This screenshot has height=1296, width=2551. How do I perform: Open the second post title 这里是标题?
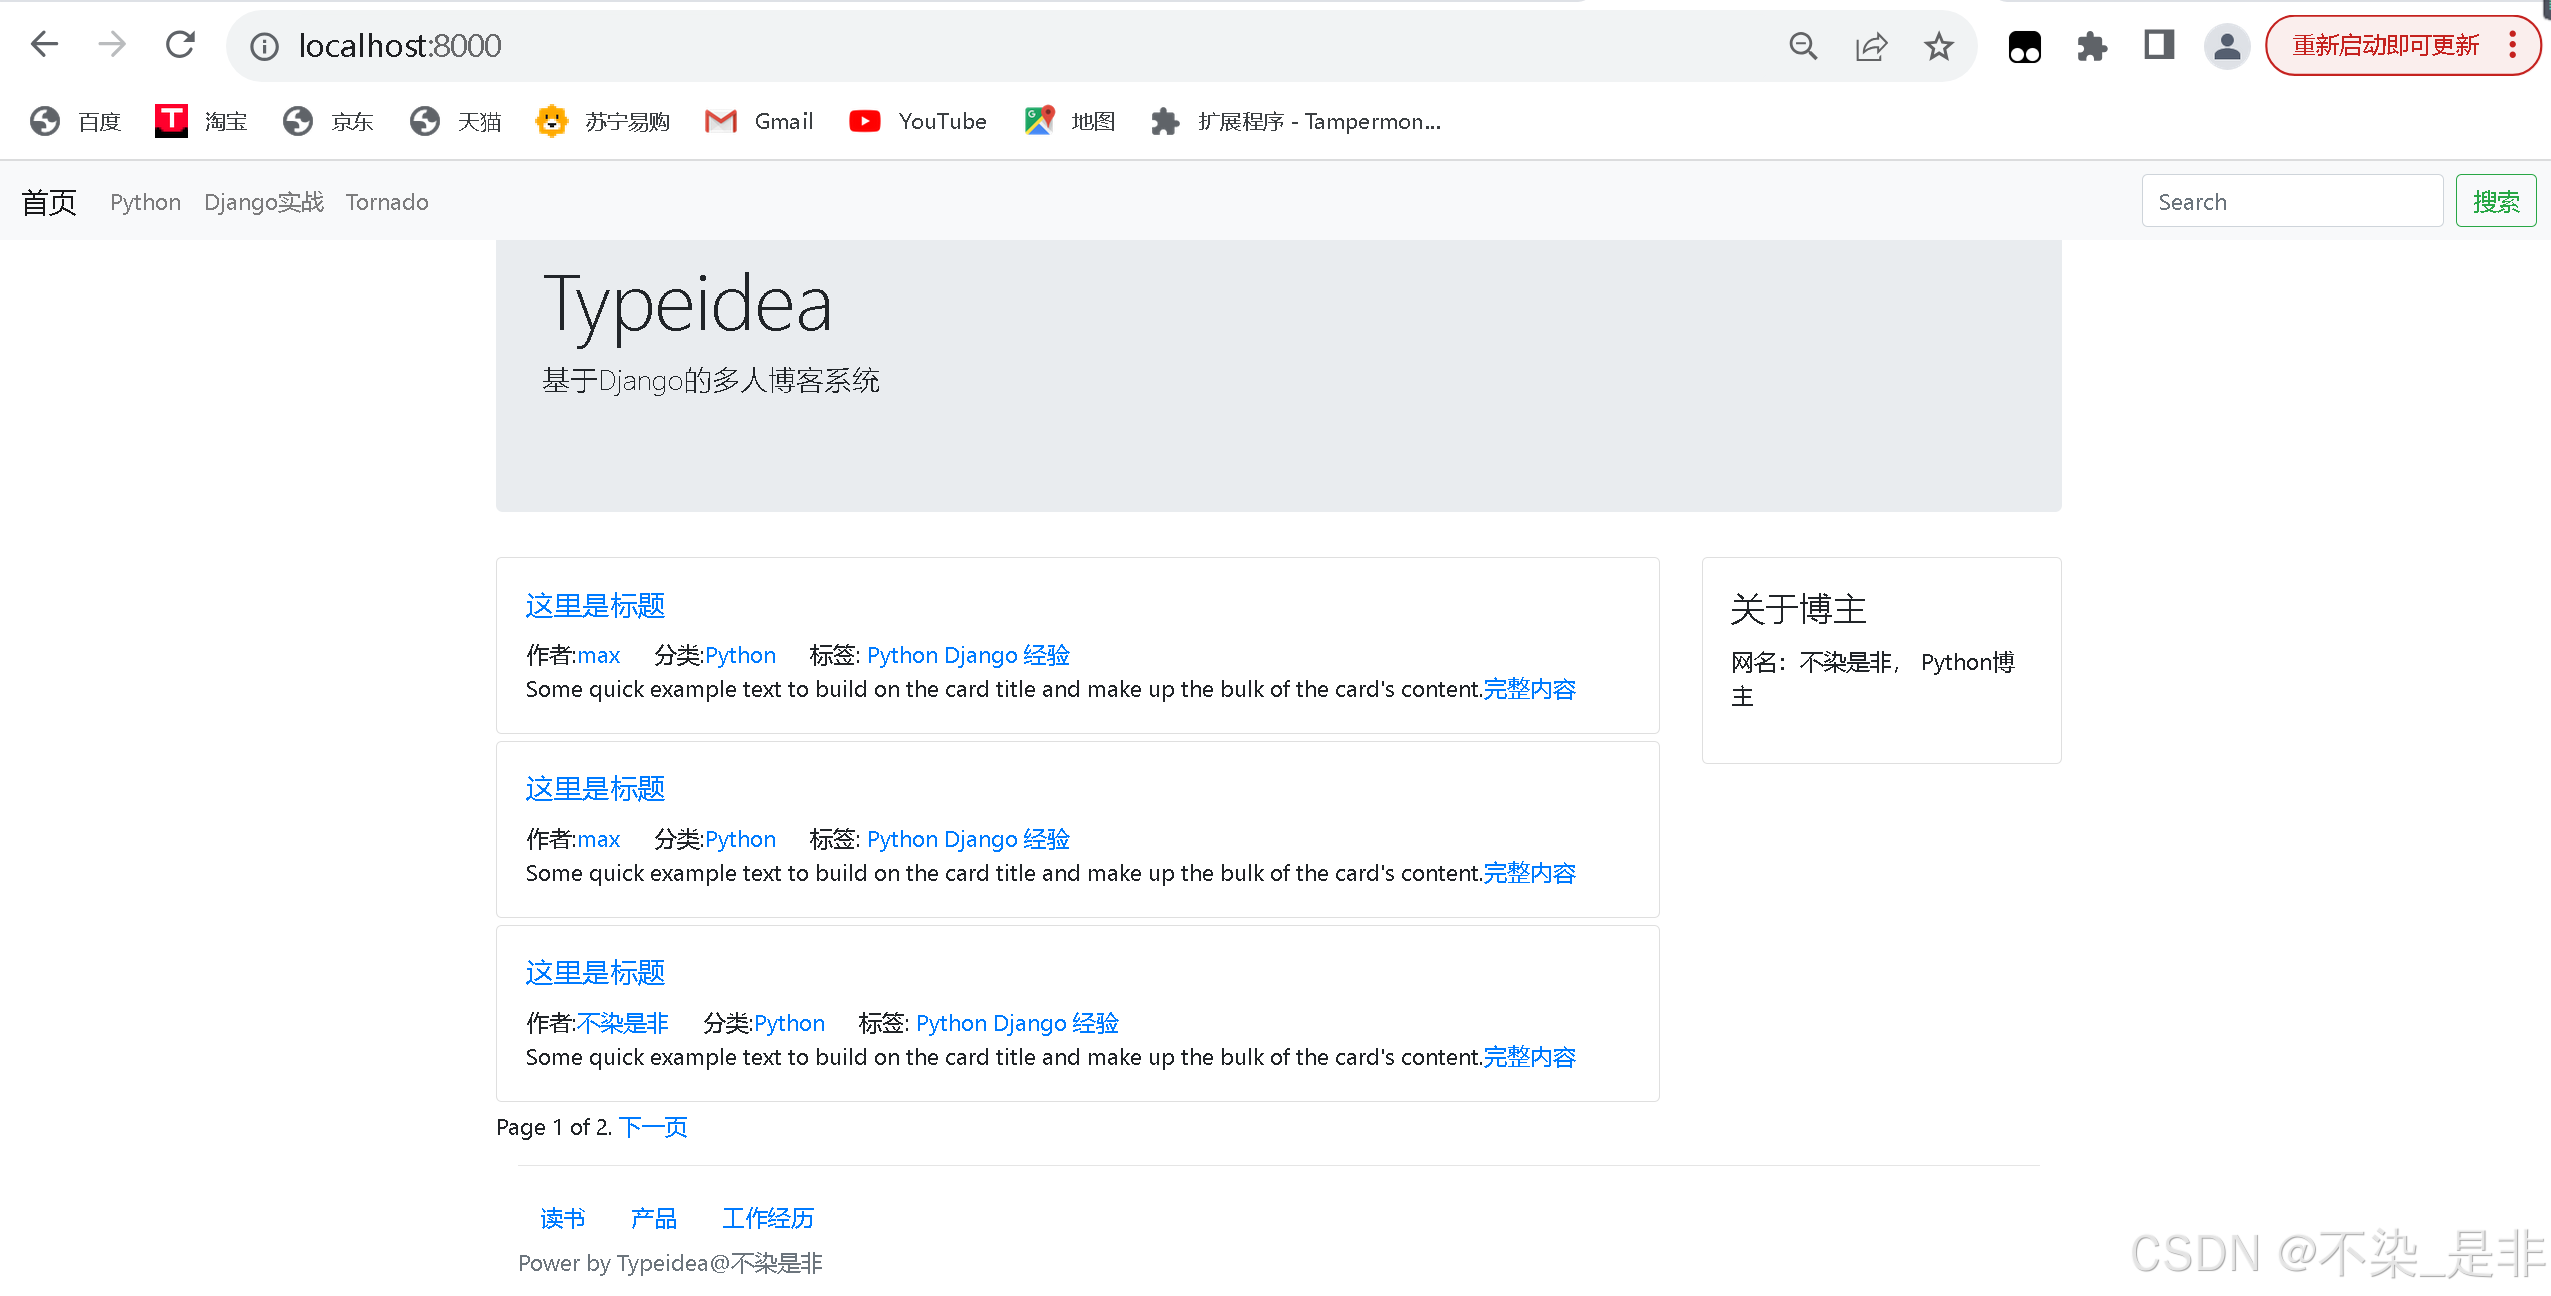pos(595,789)
